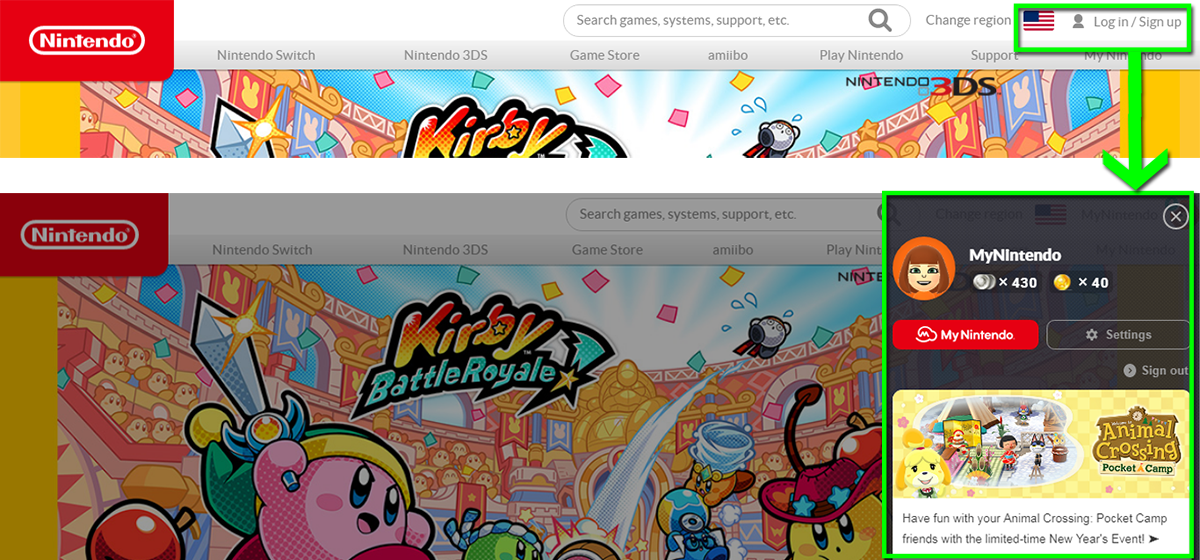Click the Sign out link
Viewport: 1200px width, 560px height.
(x=1164, y=370)
